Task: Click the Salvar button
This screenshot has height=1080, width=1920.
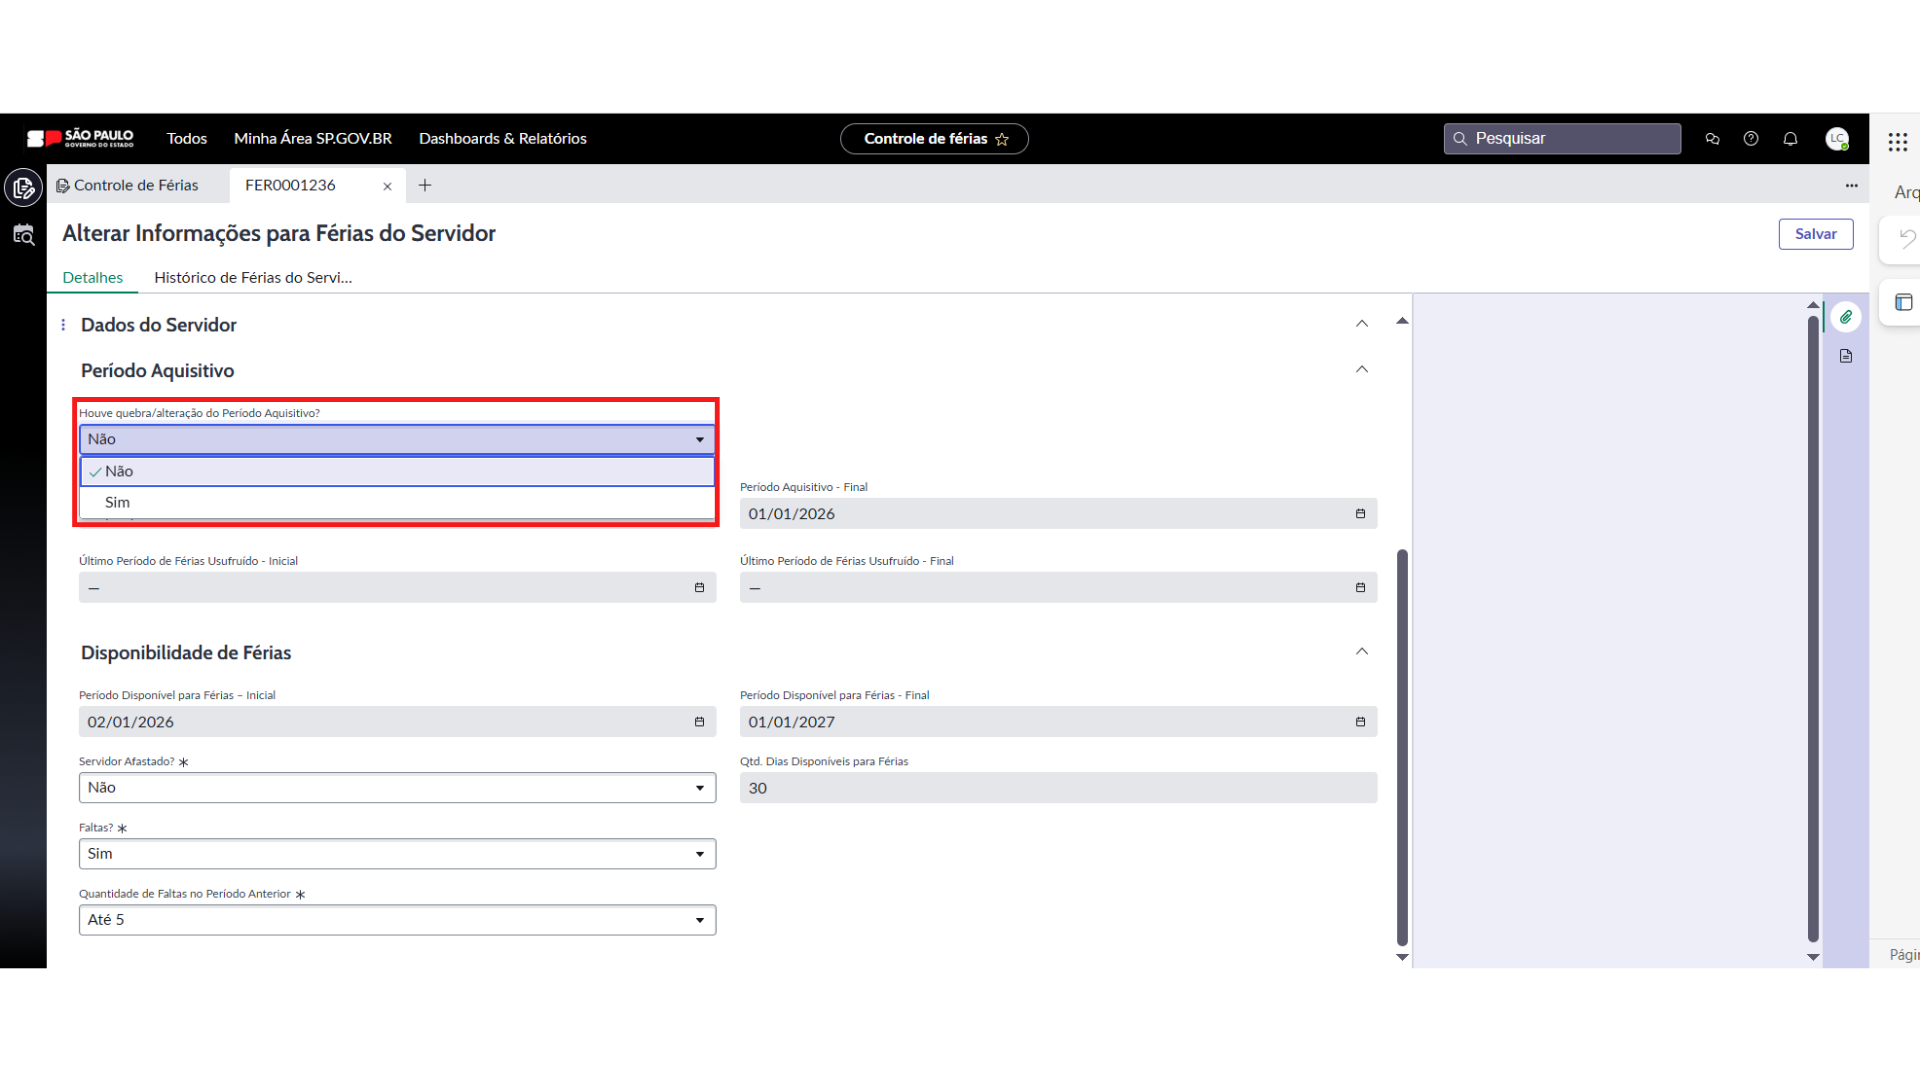Action: pos(1815,234)
